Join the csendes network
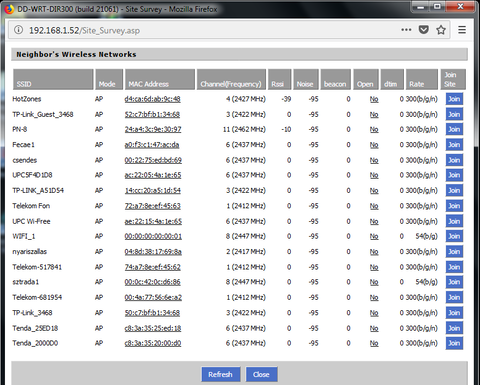Screen dimensions: 480x385 click(454, 160)
